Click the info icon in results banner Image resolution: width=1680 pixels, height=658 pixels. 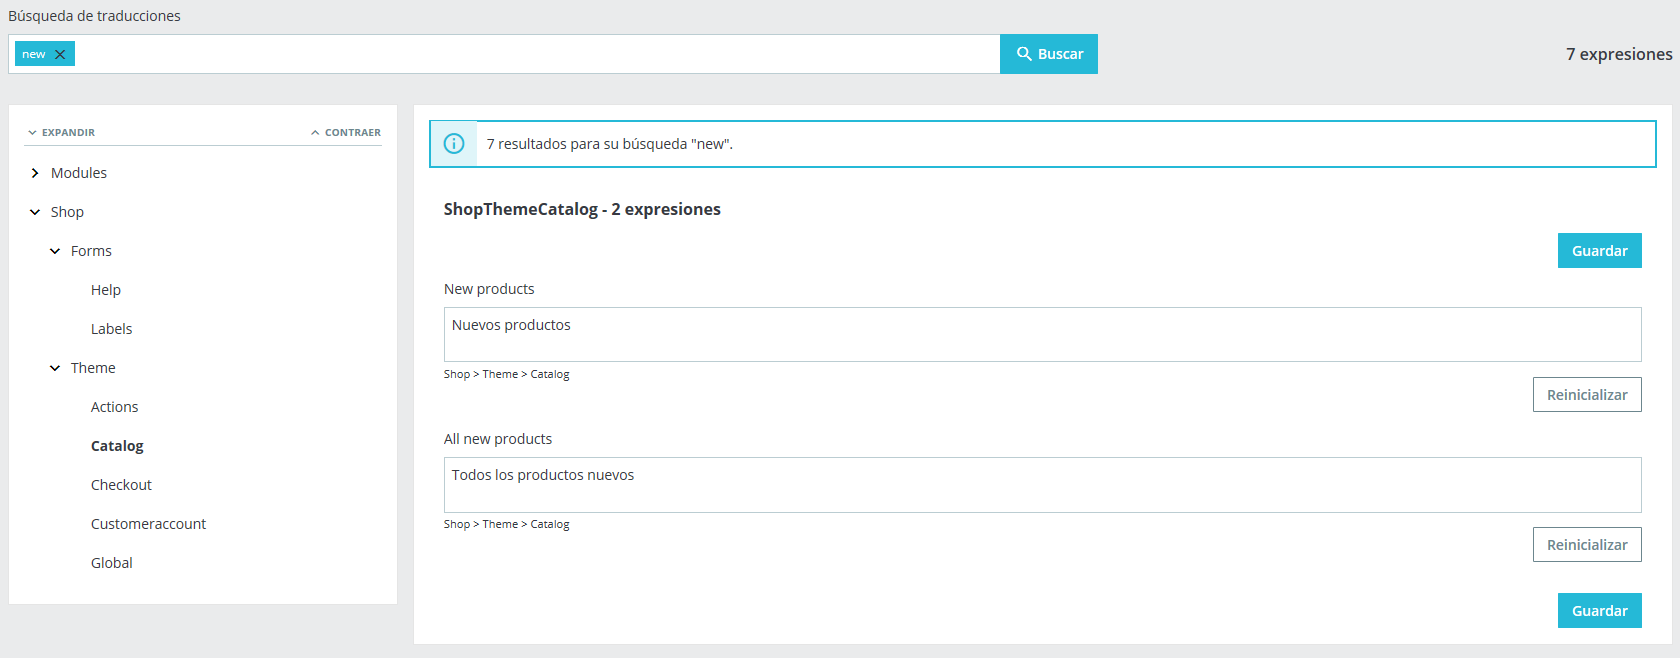(x=454, y=144)
